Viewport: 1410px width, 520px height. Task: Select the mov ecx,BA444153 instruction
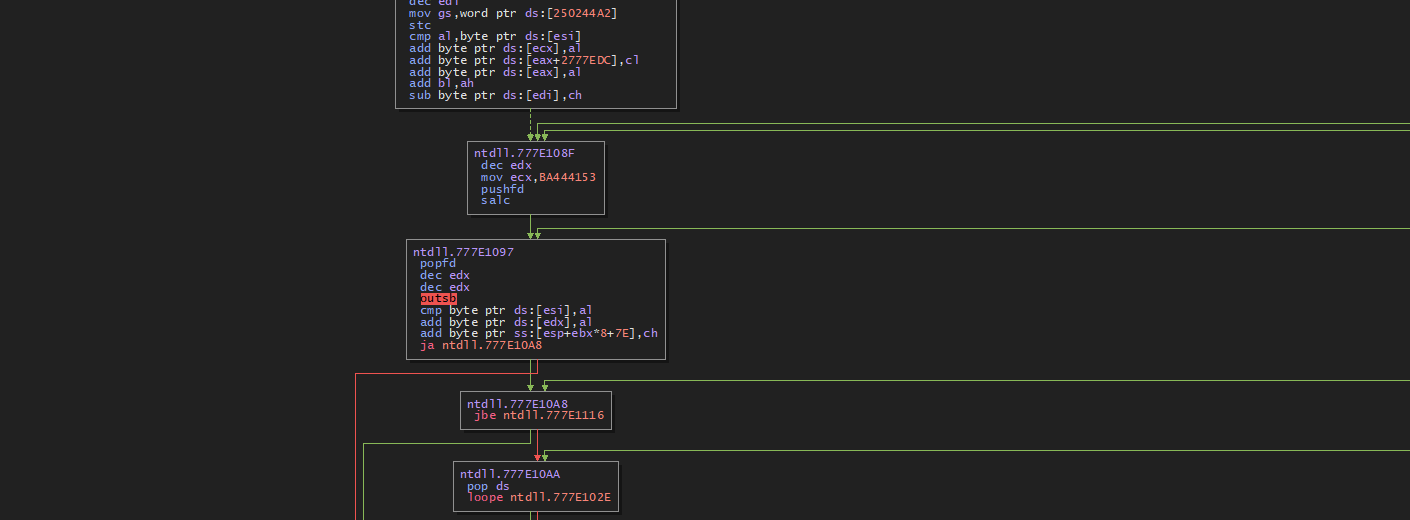[x=538, y=177]
